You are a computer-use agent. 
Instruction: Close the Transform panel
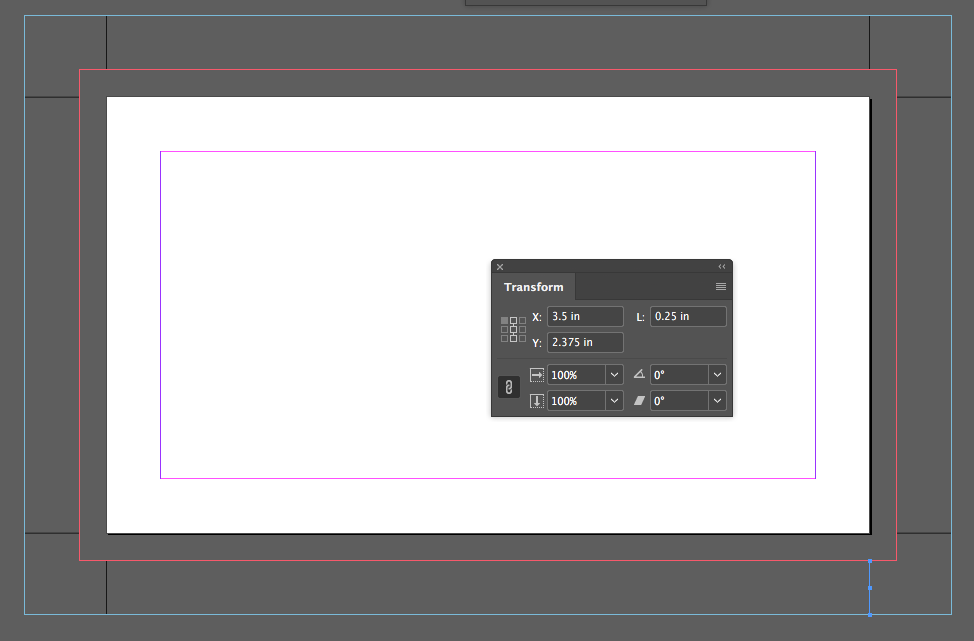pyautogui.click(x=500, y=267)
